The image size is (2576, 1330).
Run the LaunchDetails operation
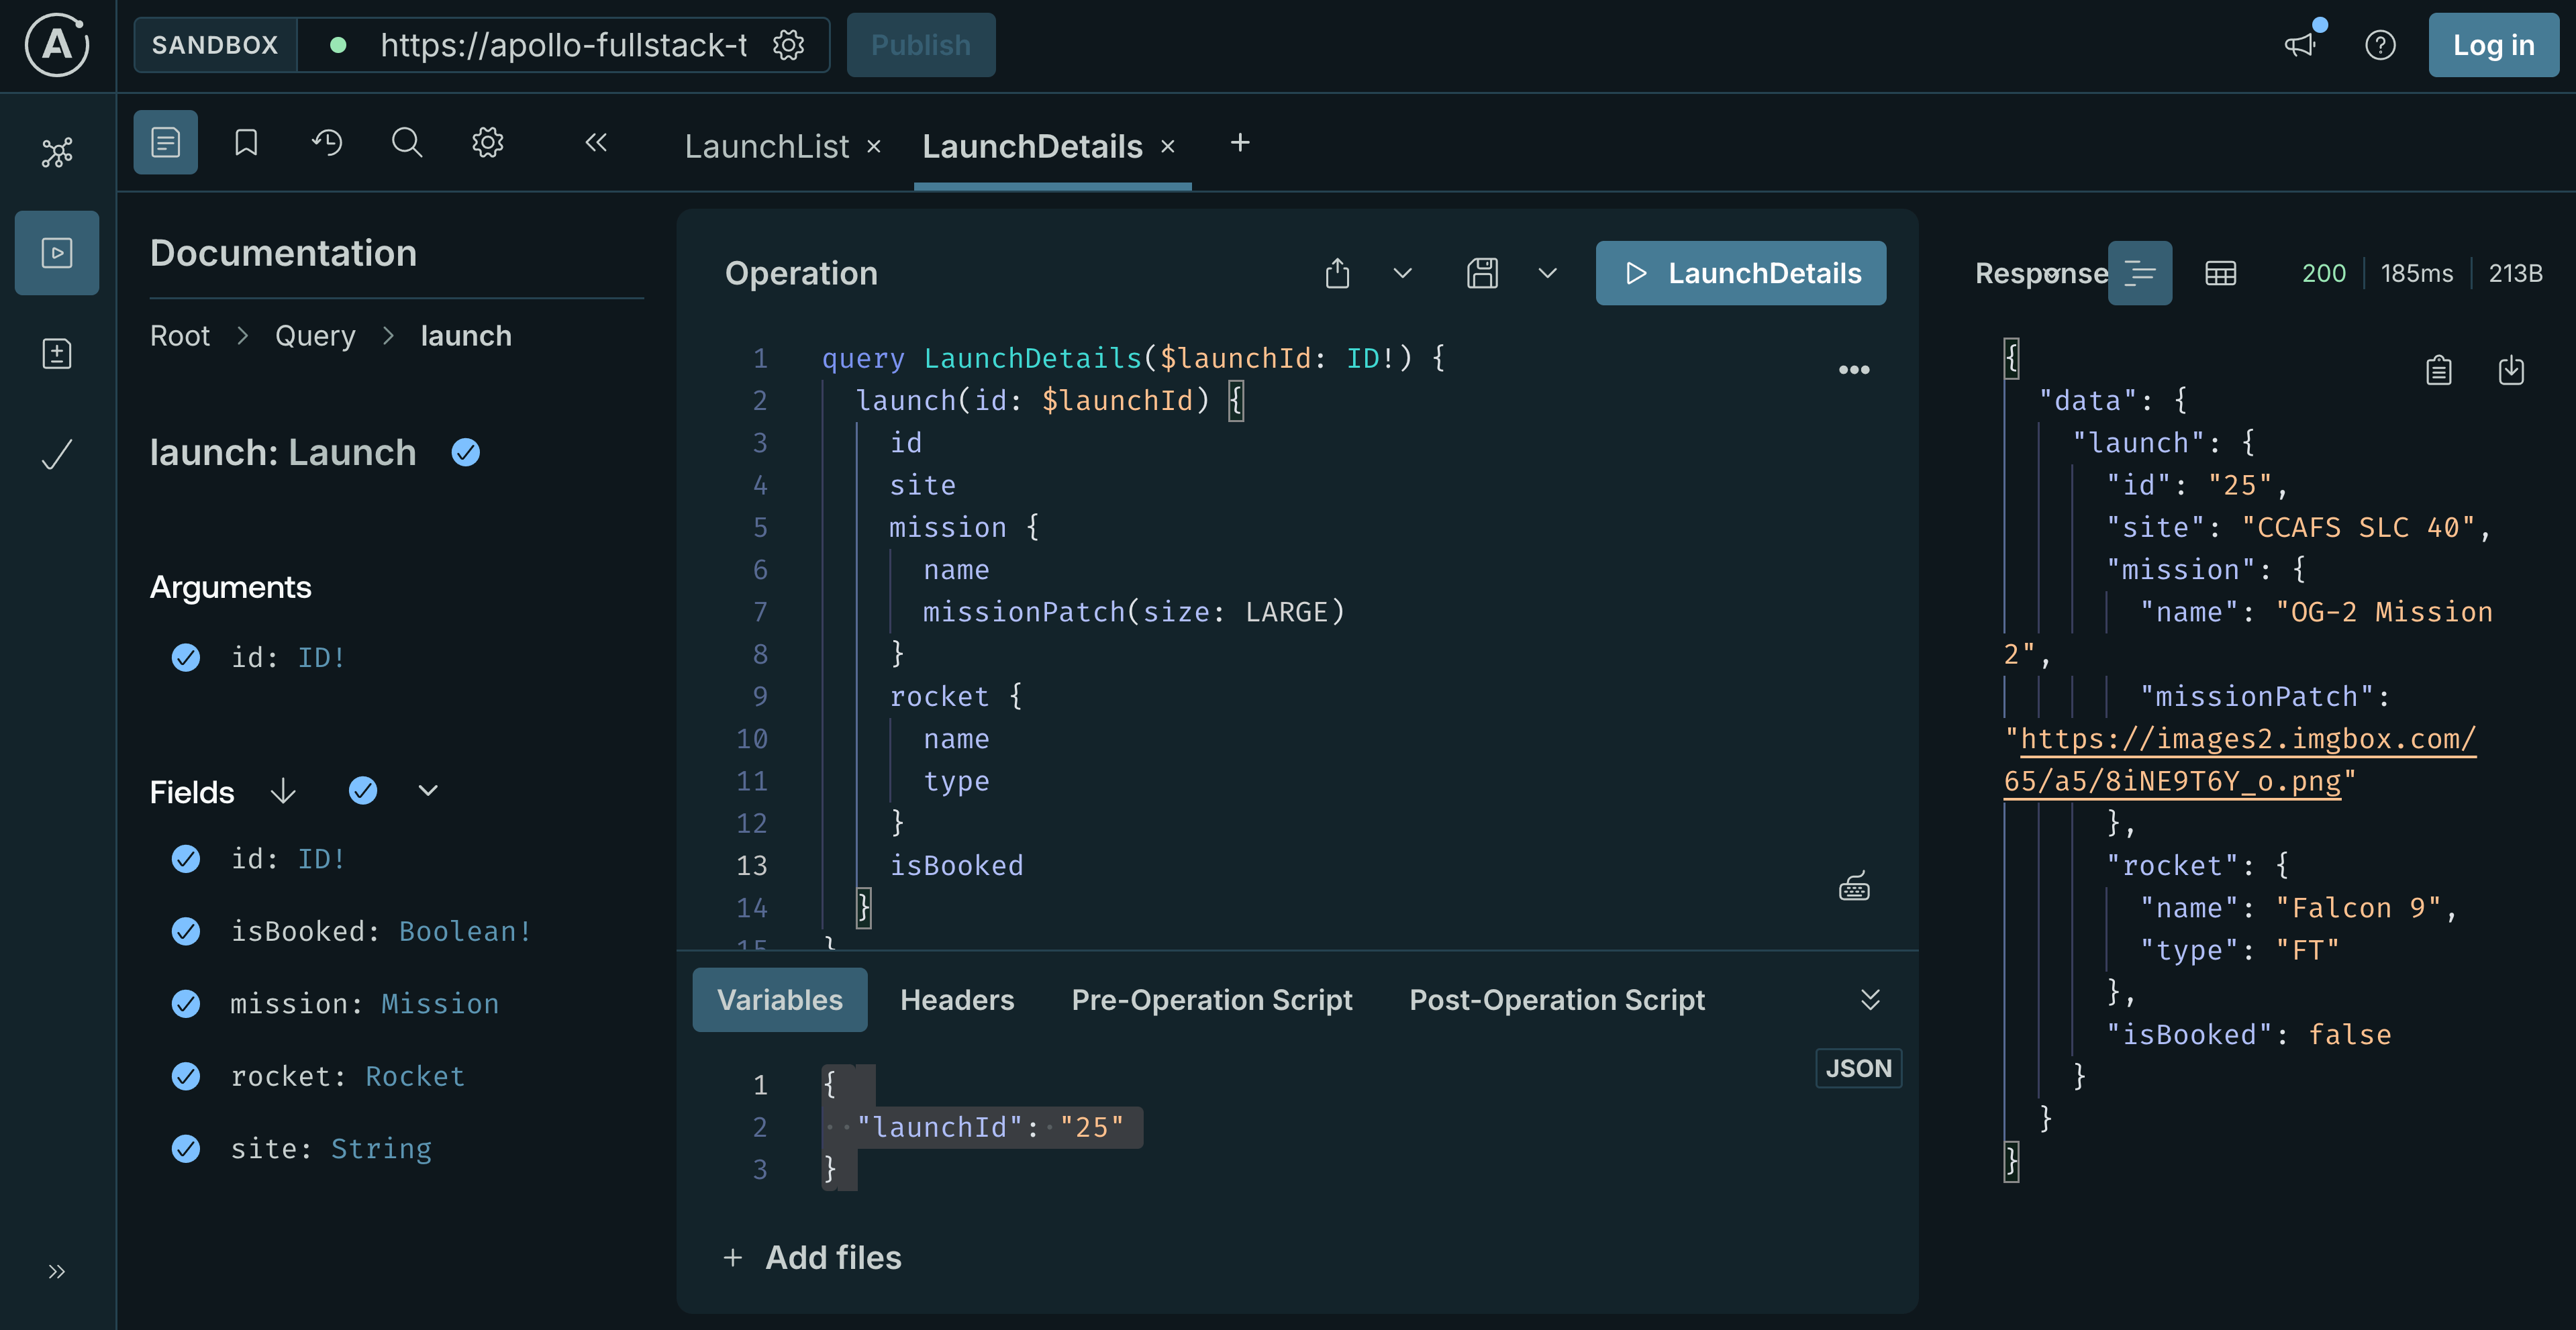[1740, 272]
